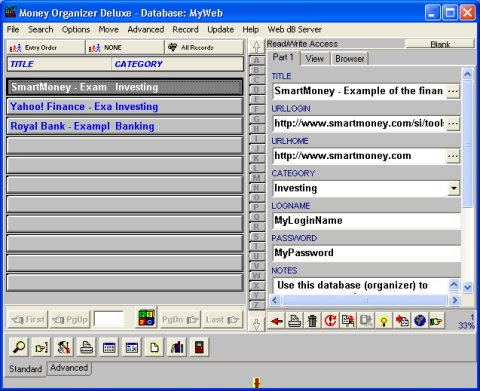Click the red-yellow marker at window bottom

tap(256, 383)
